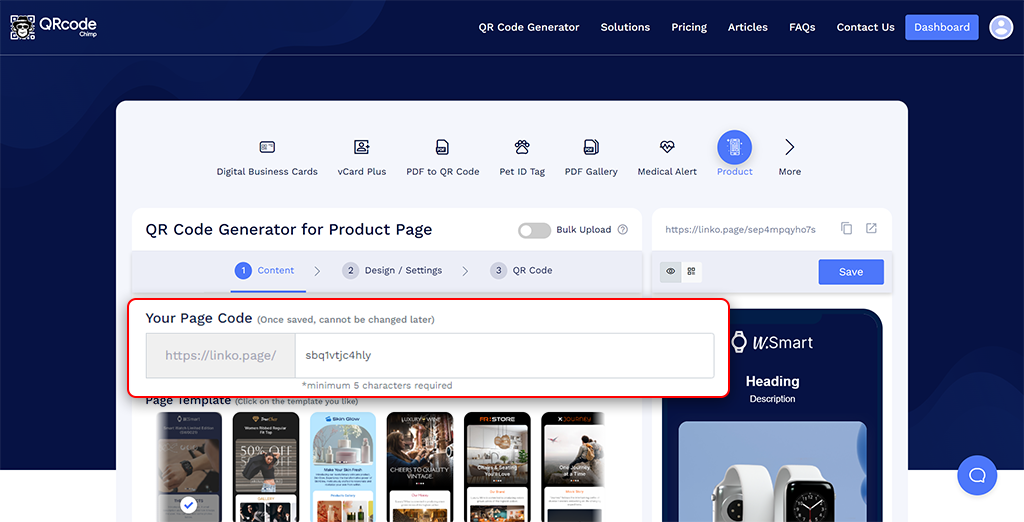Viewport: 1024px width, 522px height.
Task: Click the Save button
Action: (851, 272)
